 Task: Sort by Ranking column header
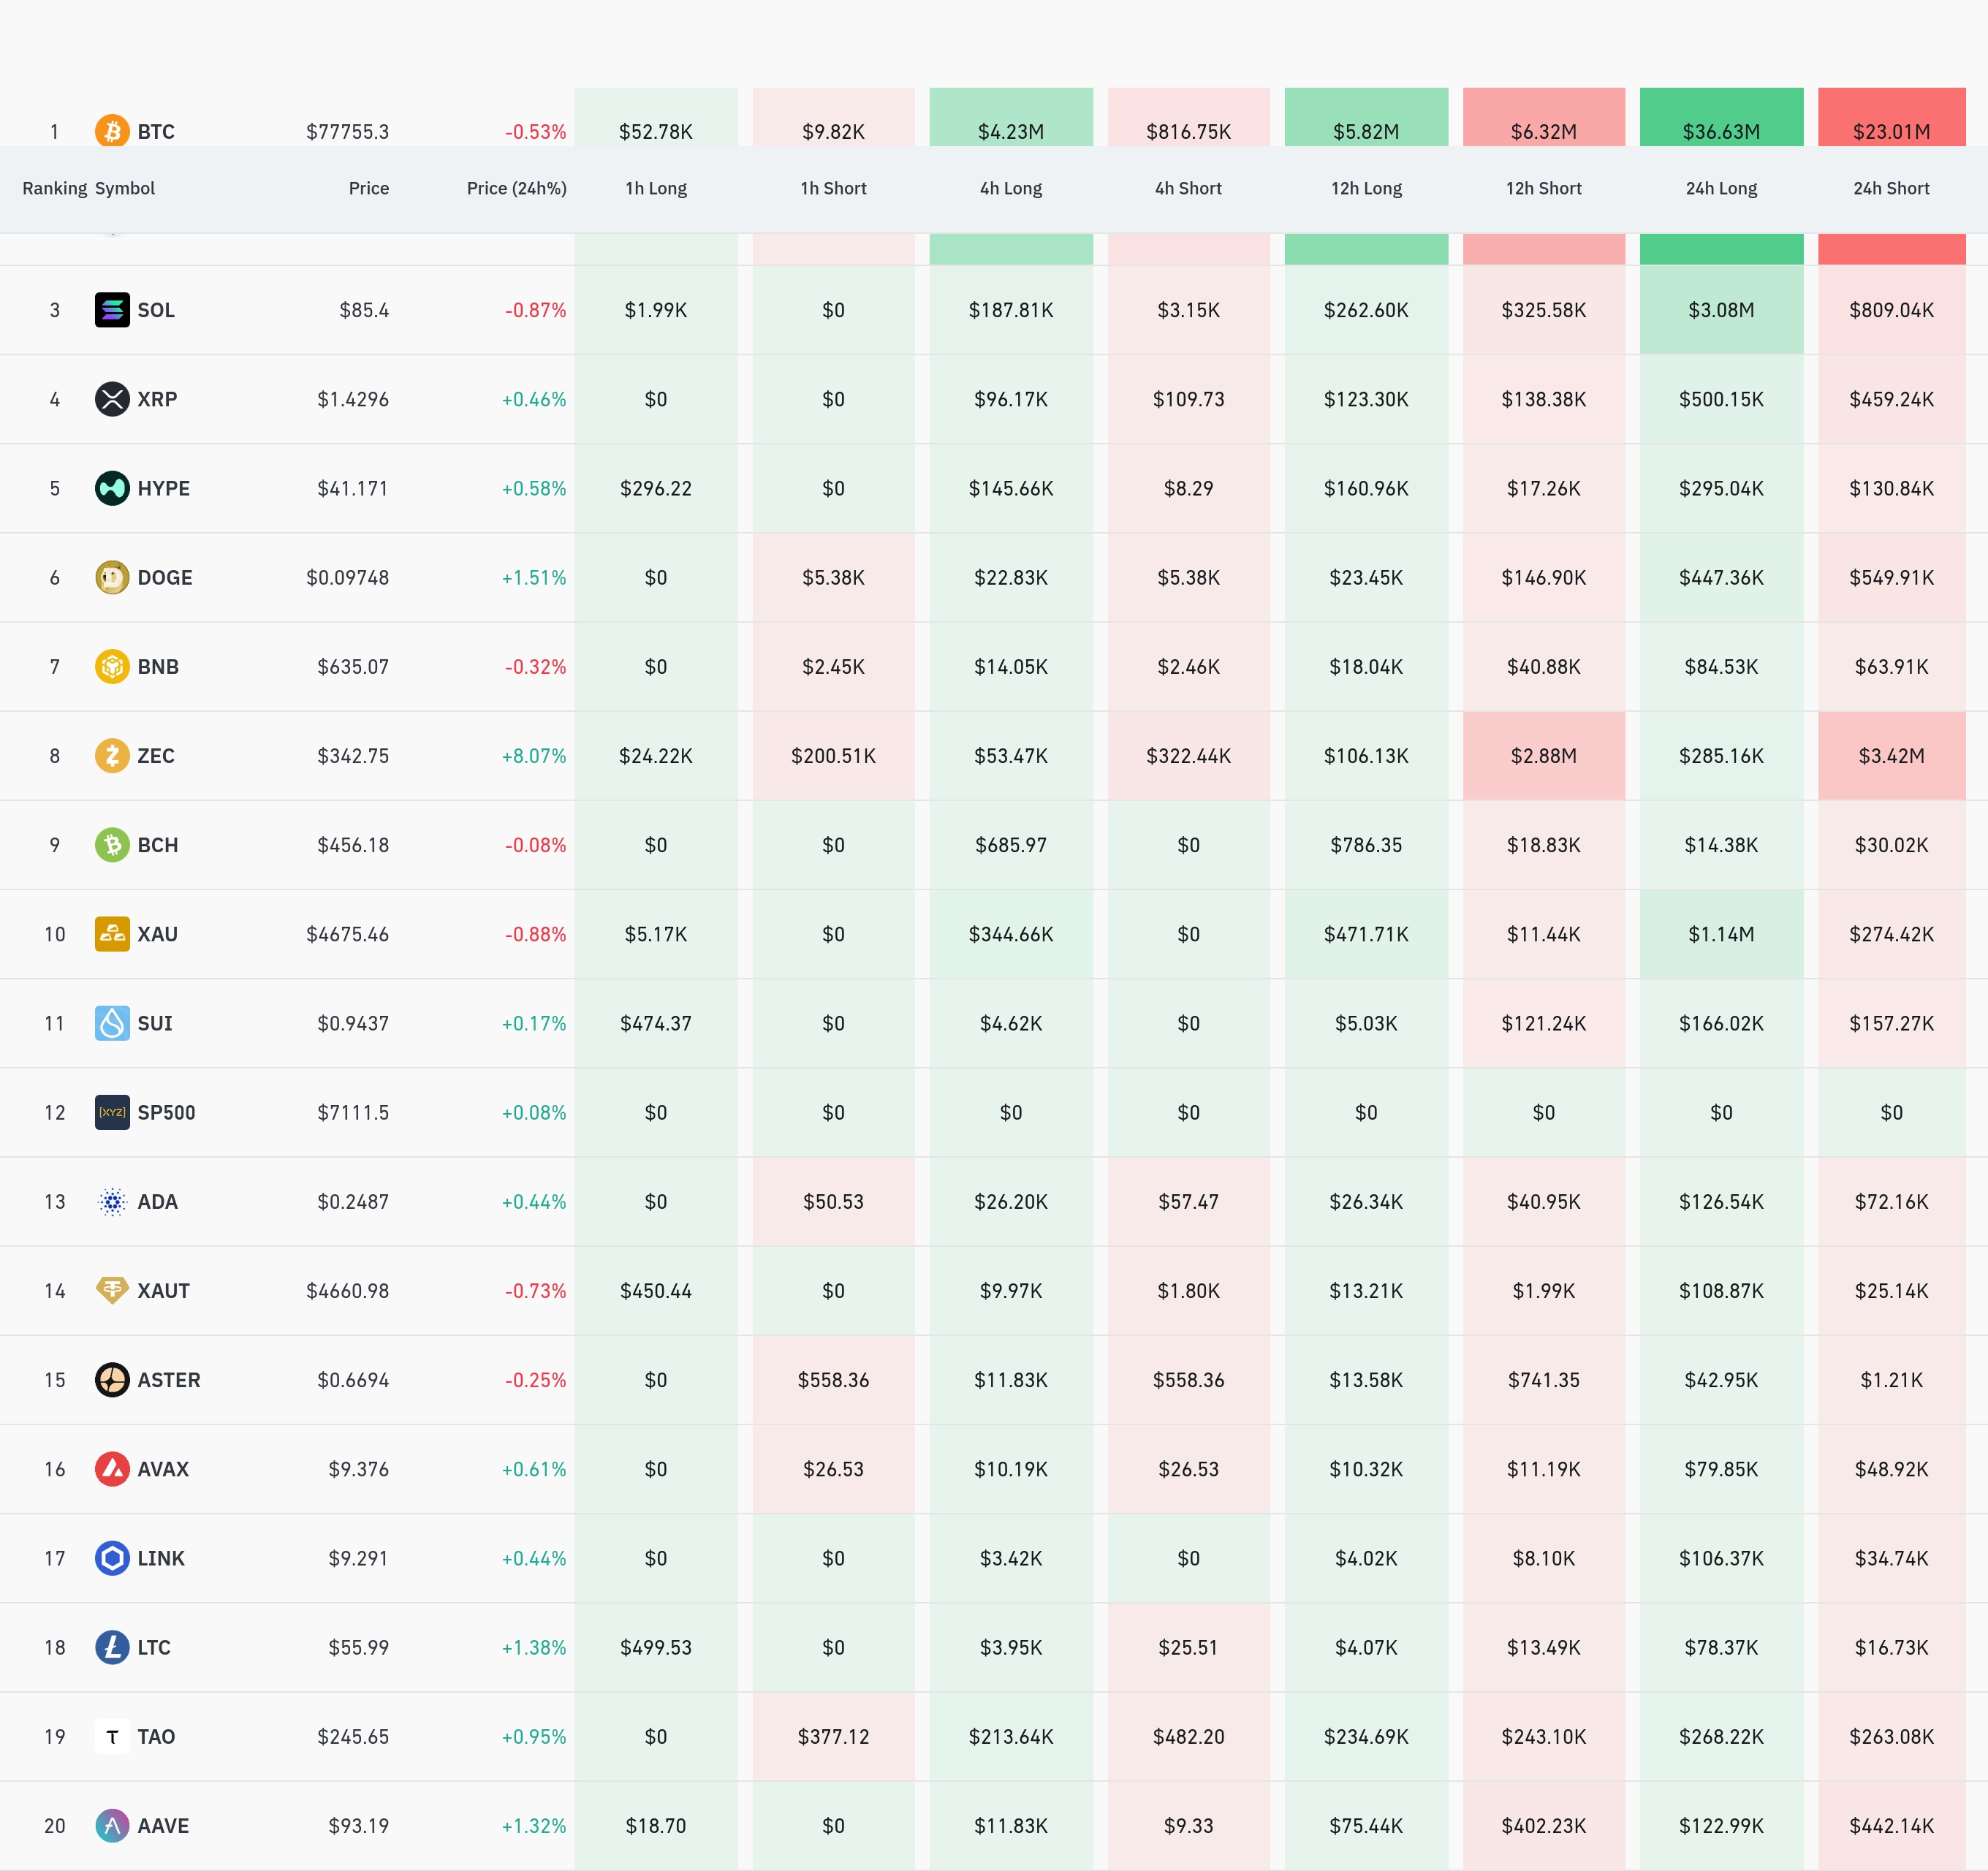[54, 188]
